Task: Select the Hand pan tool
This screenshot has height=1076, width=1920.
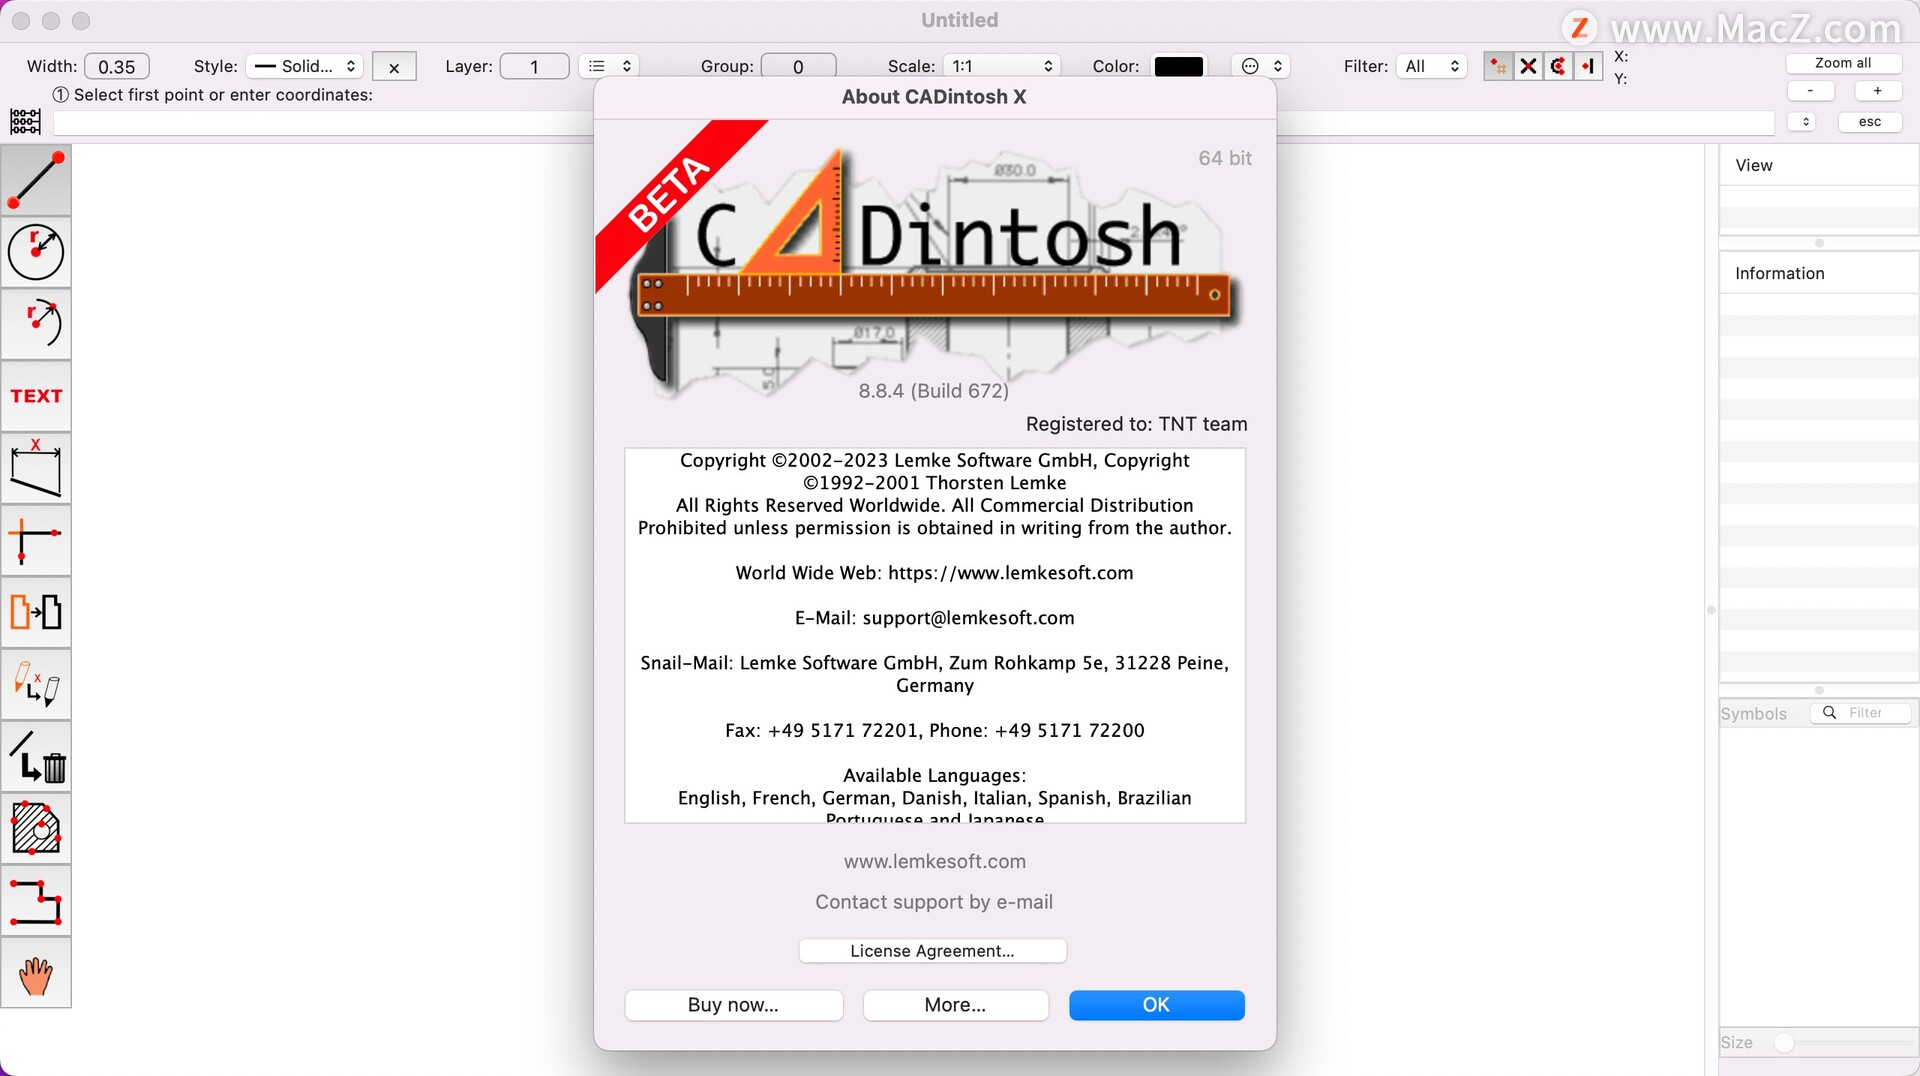Action: [36, 973]
